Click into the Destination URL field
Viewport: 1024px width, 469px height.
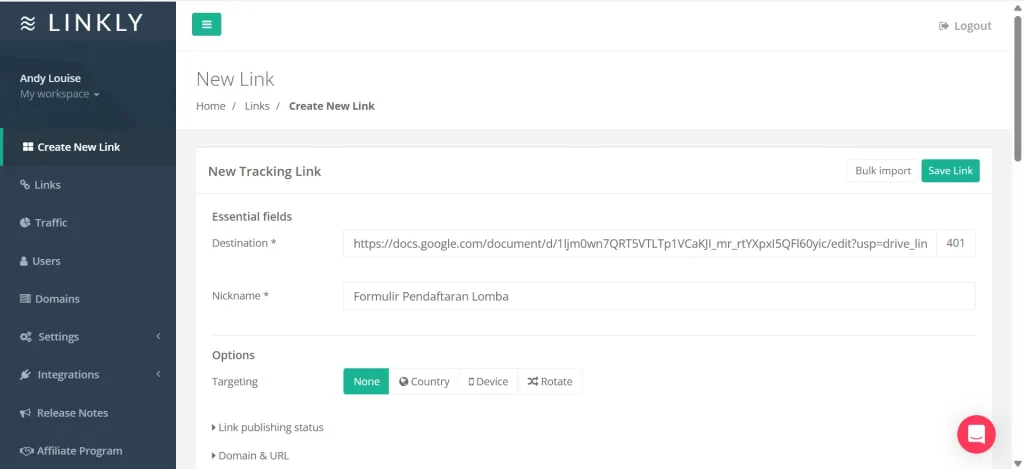point(640,244)
